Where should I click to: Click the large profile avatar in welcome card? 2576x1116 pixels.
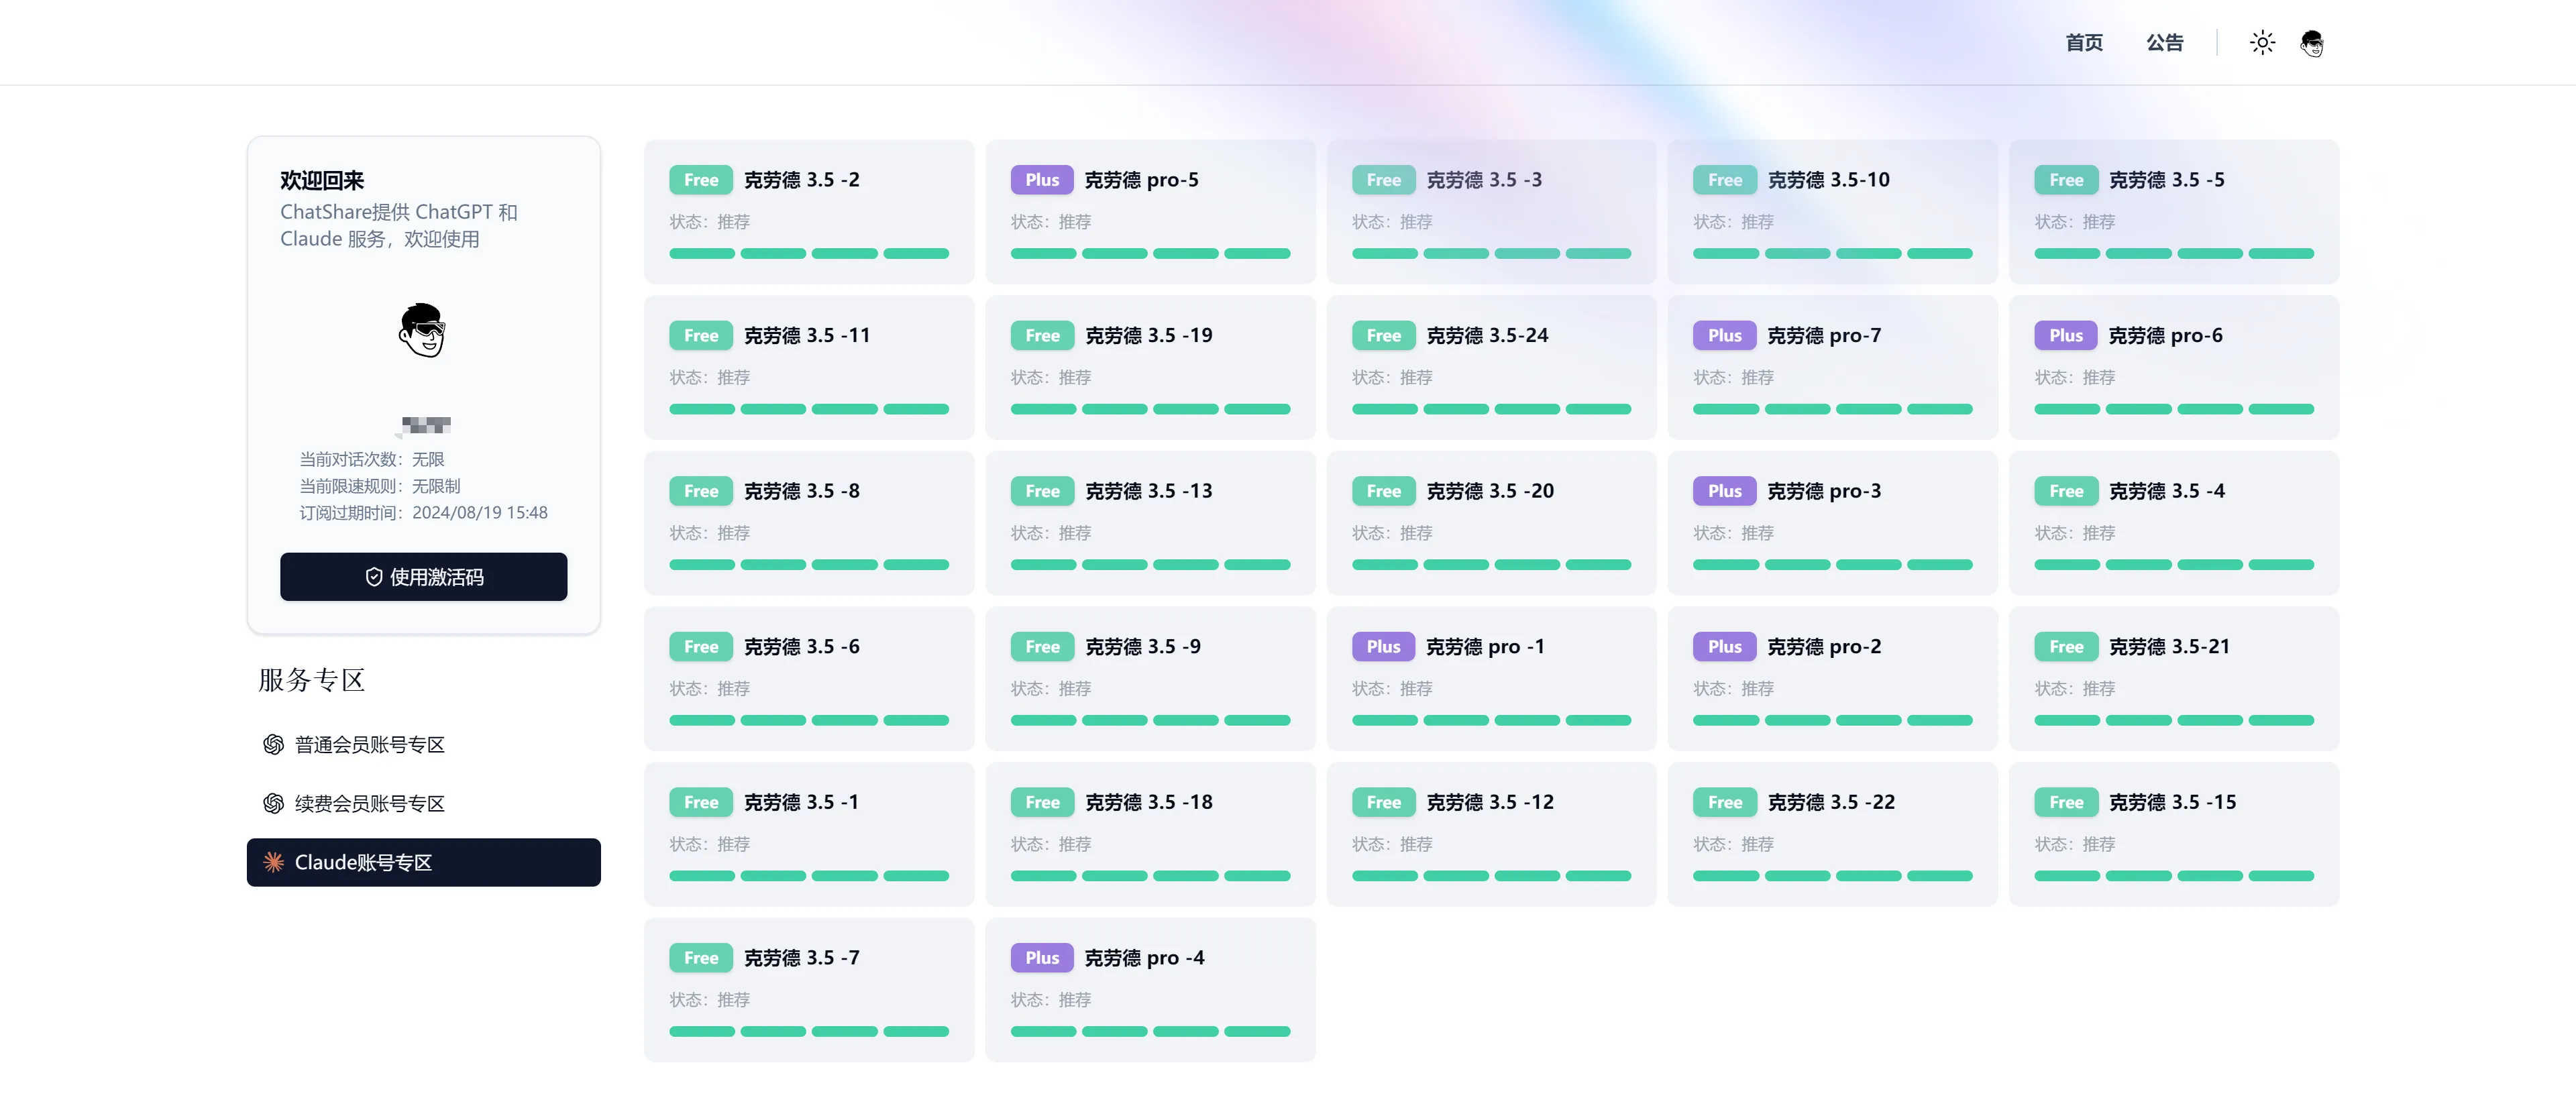pyautogui.click(x=422, y=330)
